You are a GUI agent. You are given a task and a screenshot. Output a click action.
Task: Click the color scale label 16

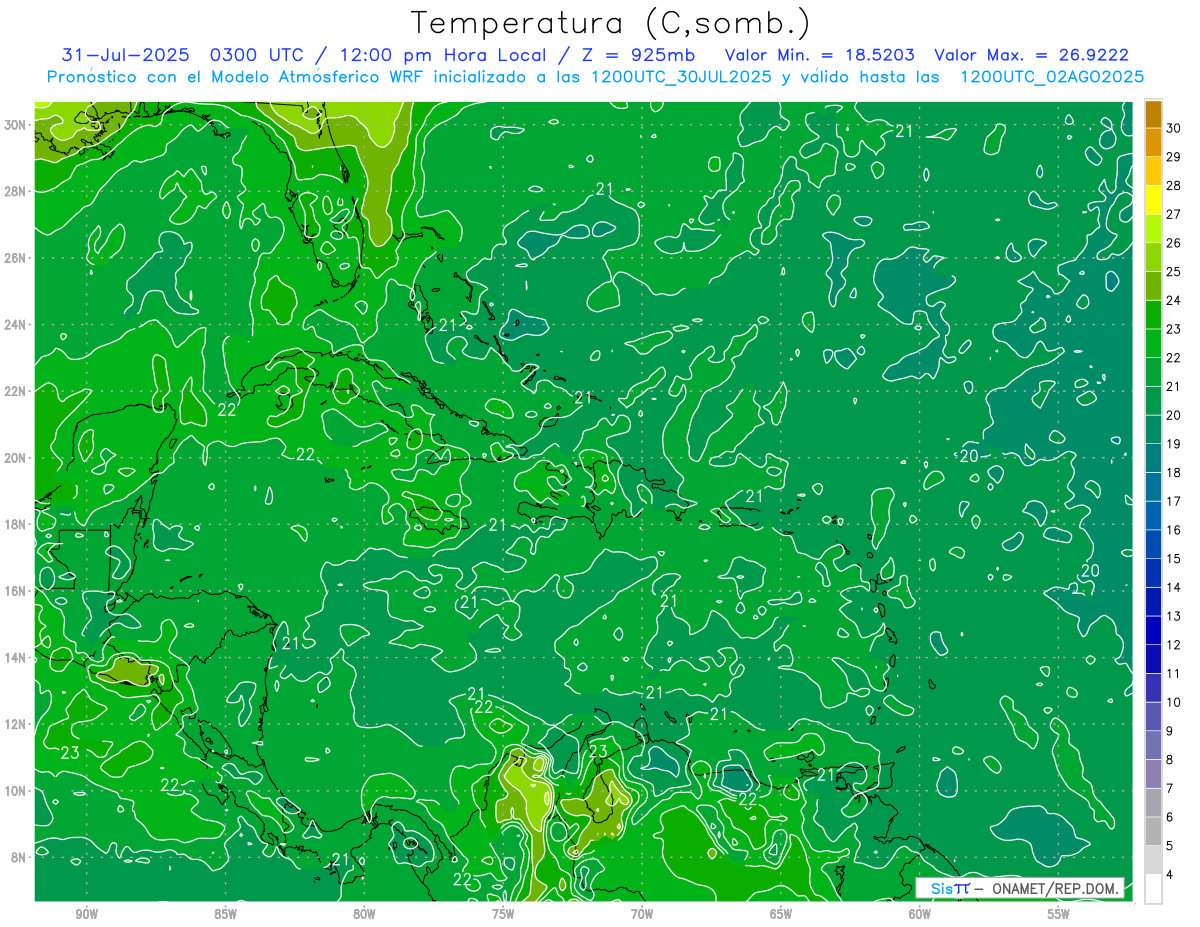coord(1174,530)
